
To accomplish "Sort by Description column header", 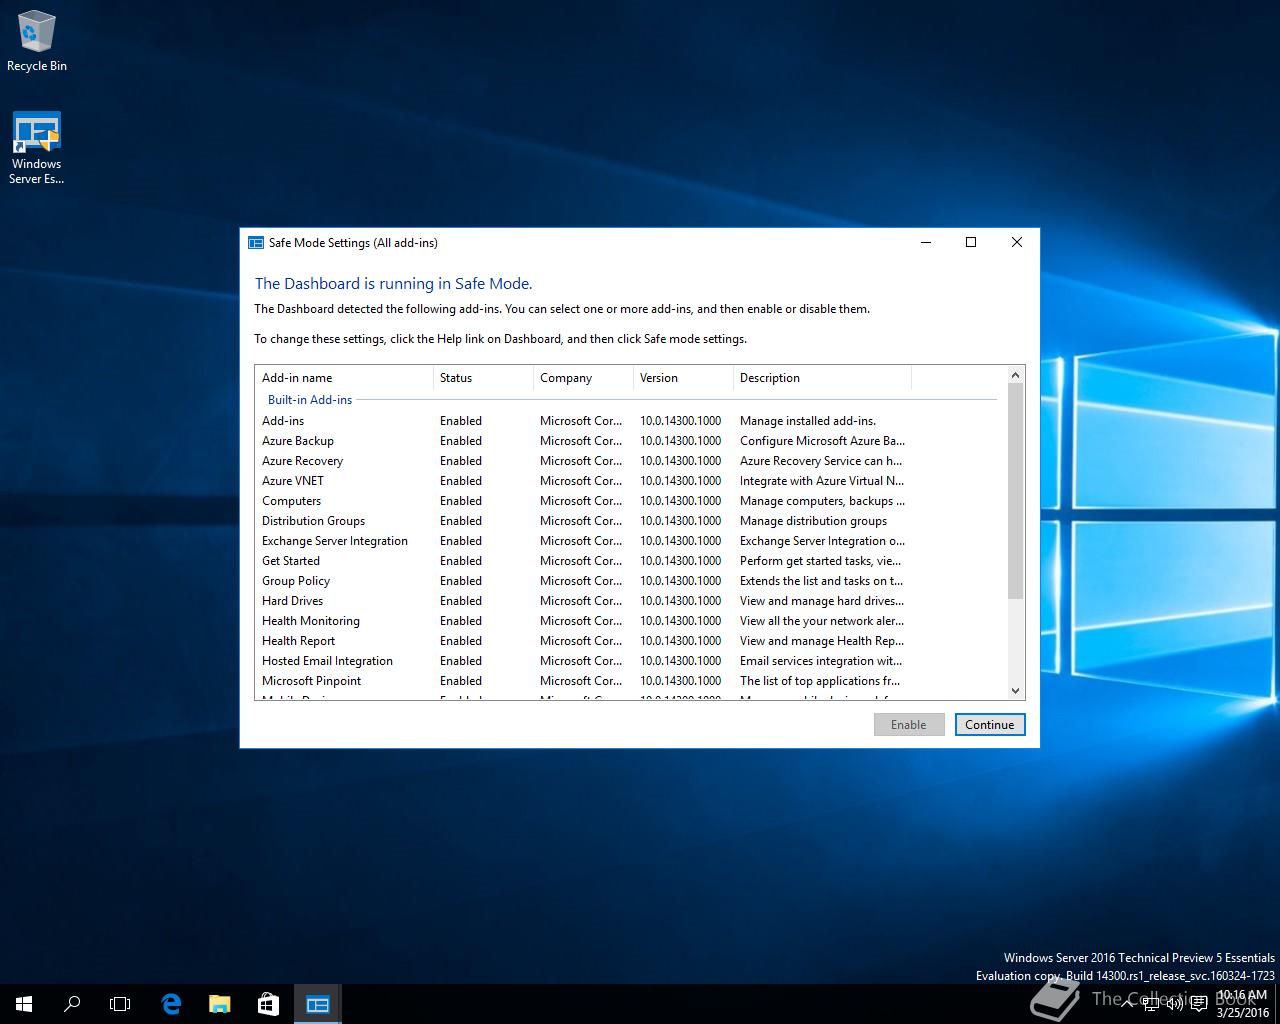I will click(822, 378).
